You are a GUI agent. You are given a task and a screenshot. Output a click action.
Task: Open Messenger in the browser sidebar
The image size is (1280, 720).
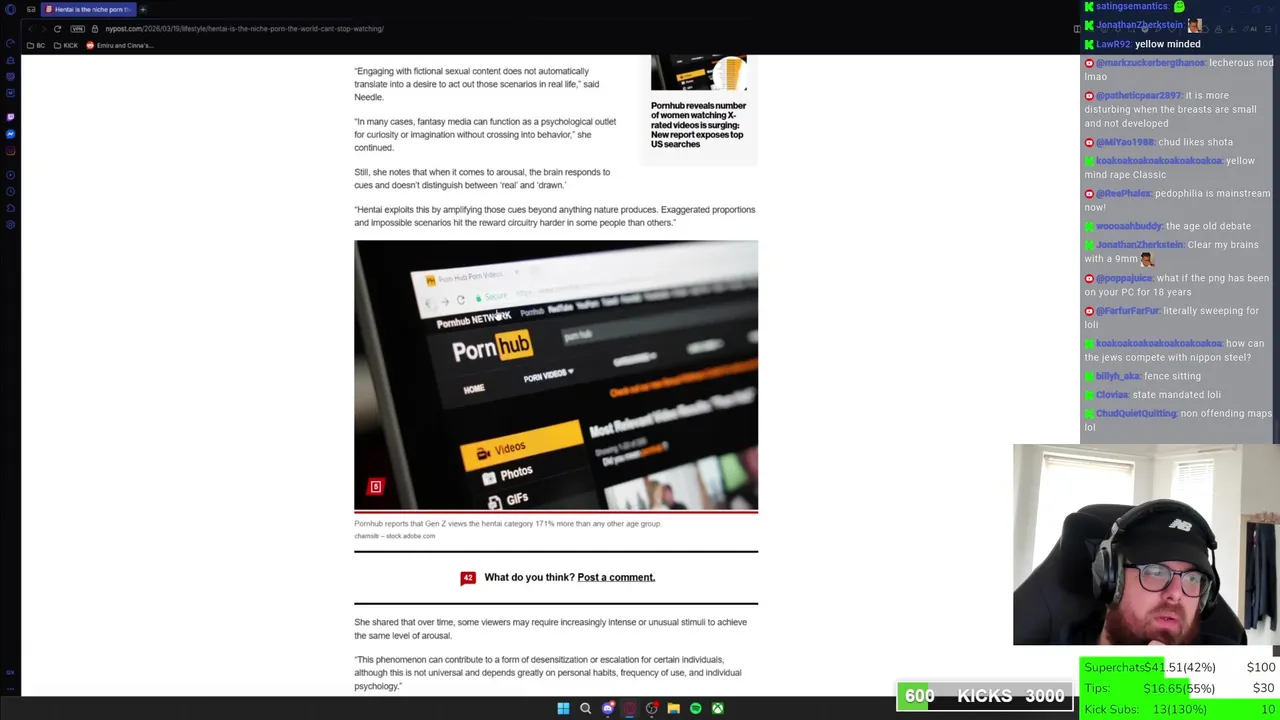tap(10, 134)
